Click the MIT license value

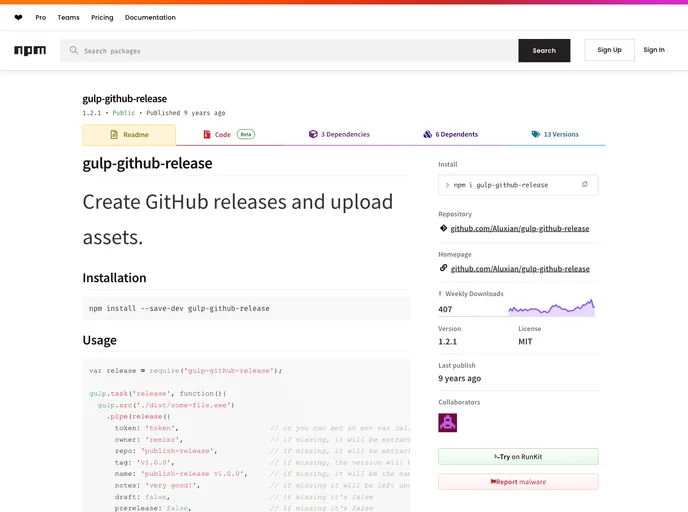525,342
